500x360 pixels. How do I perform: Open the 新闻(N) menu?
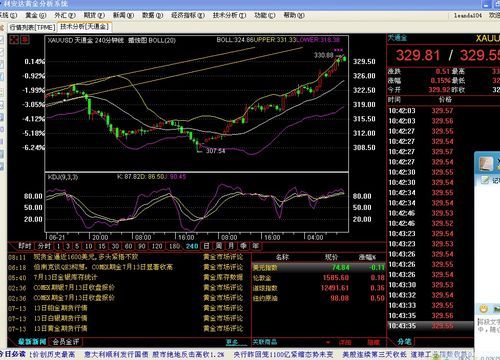(123, 15)
